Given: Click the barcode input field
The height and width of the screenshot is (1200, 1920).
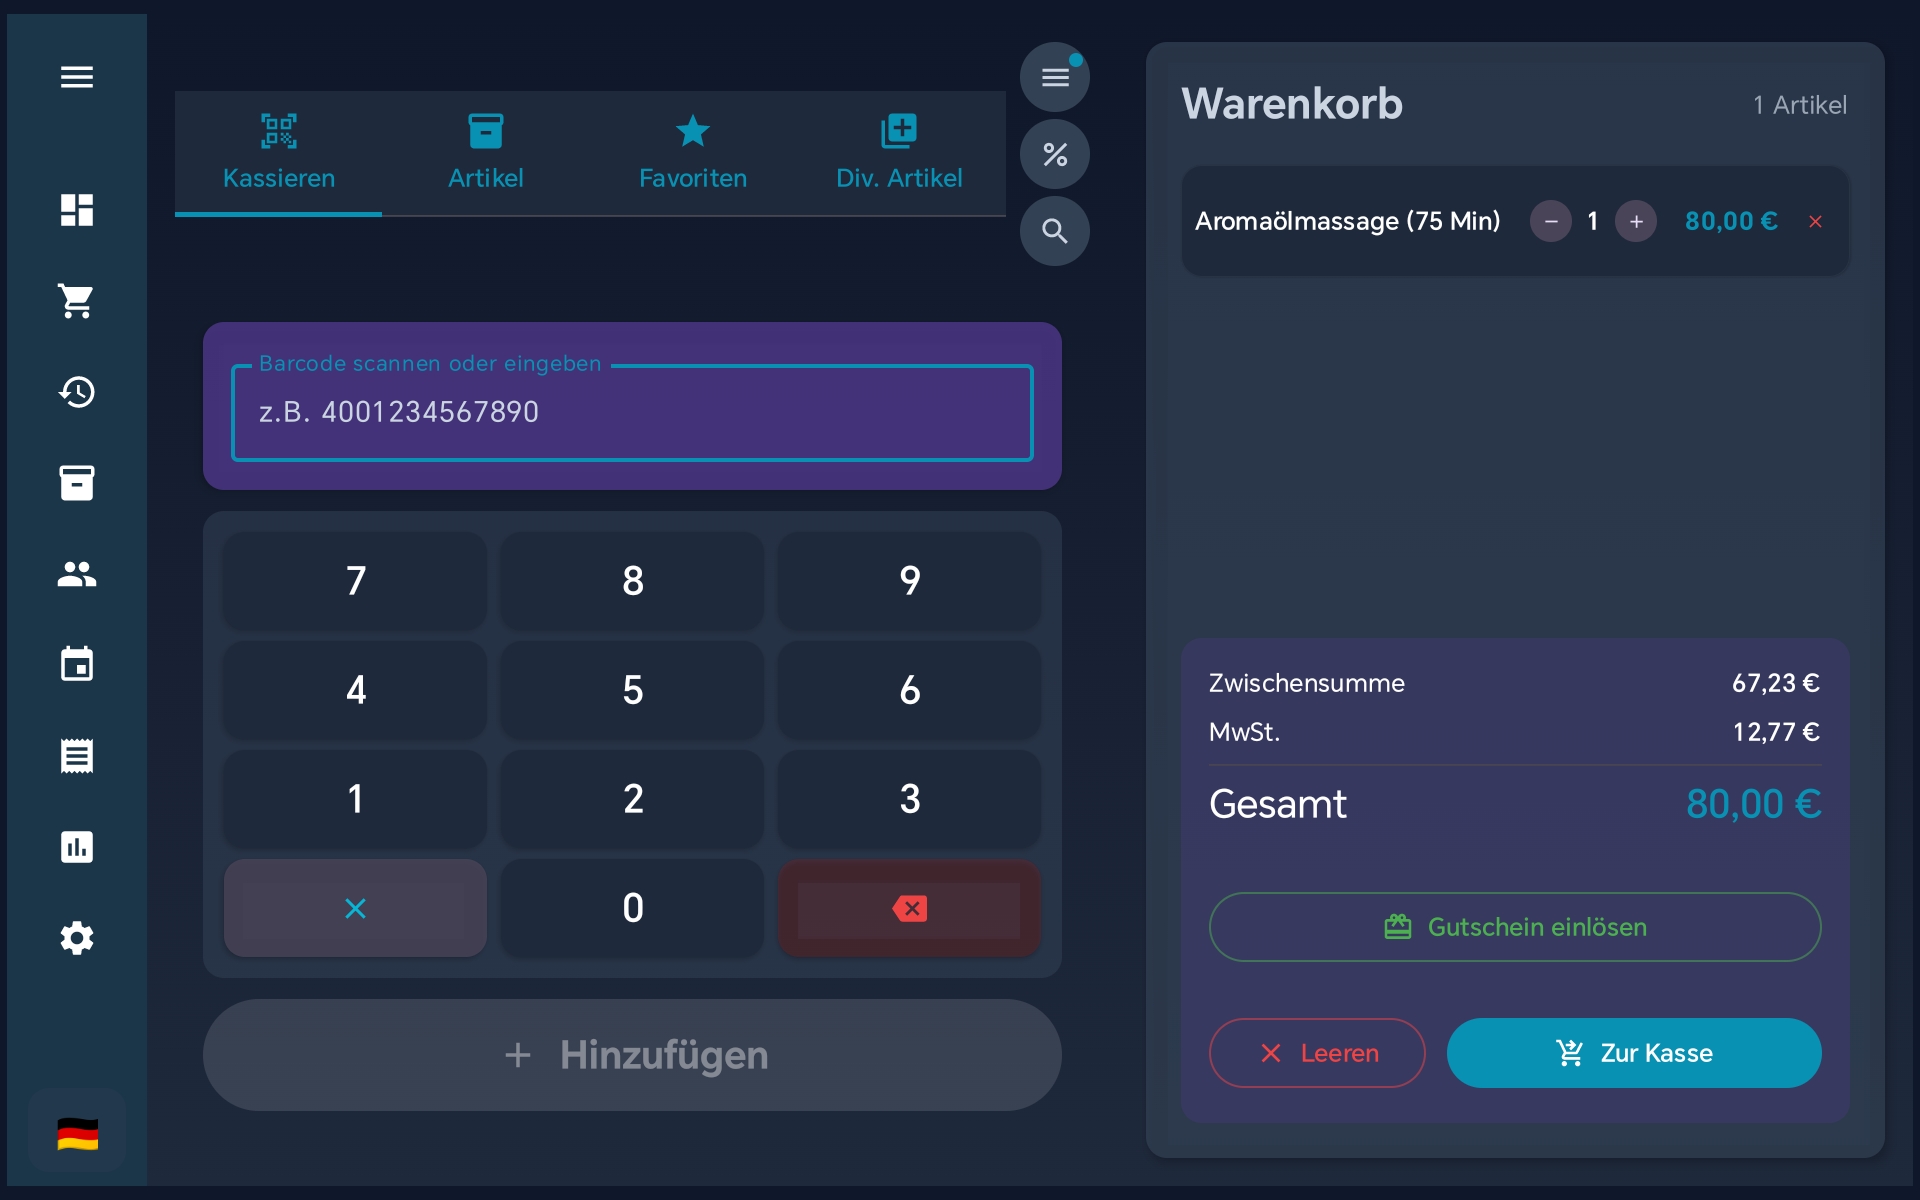Looking at the screenshot, I should coord(631,412).
